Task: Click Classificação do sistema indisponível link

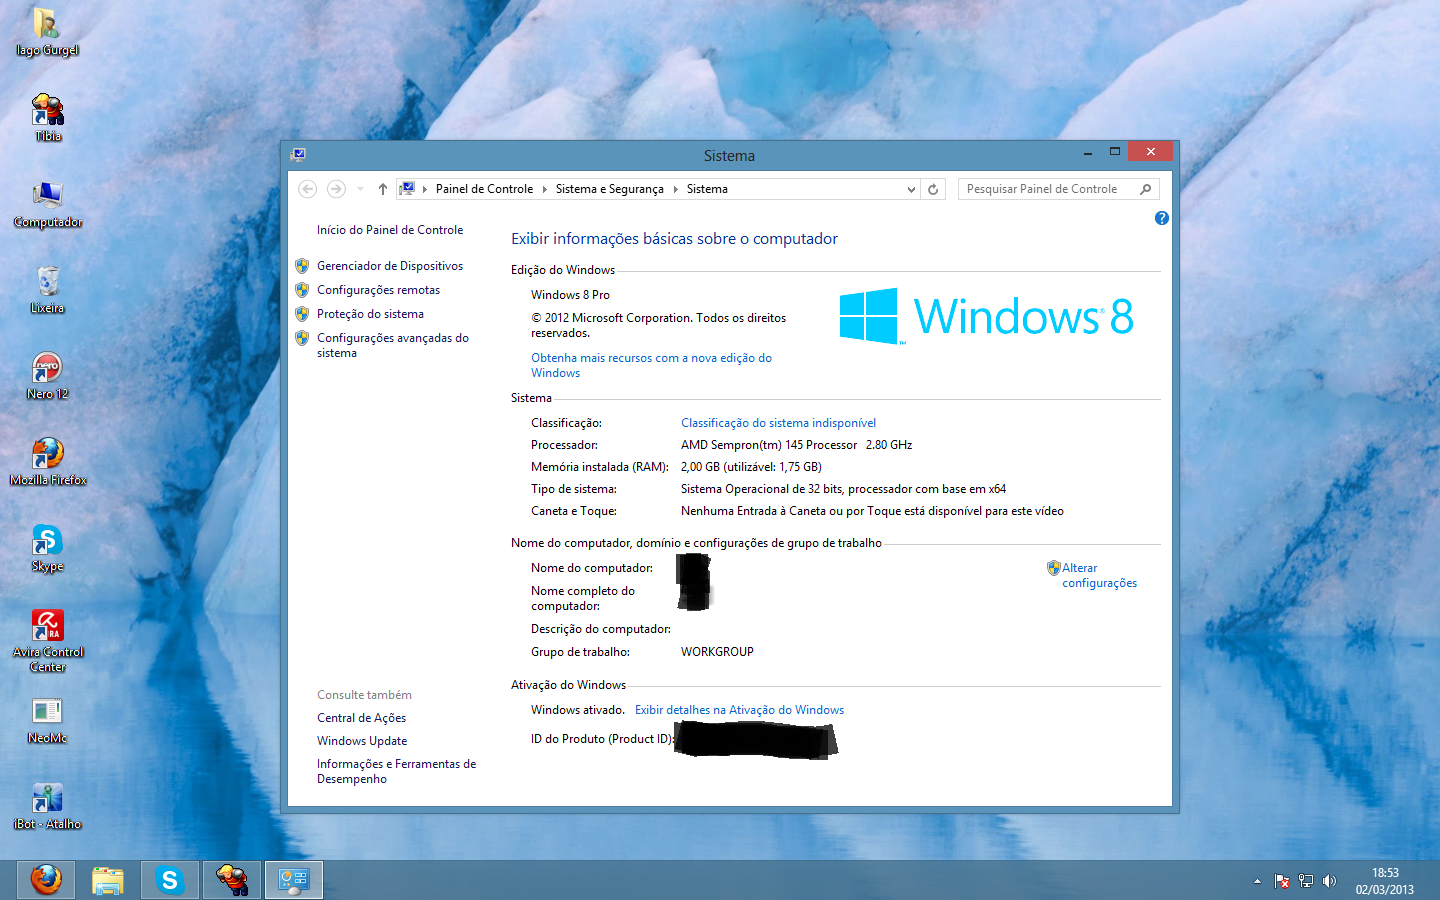Action: [x=778, y=423]
